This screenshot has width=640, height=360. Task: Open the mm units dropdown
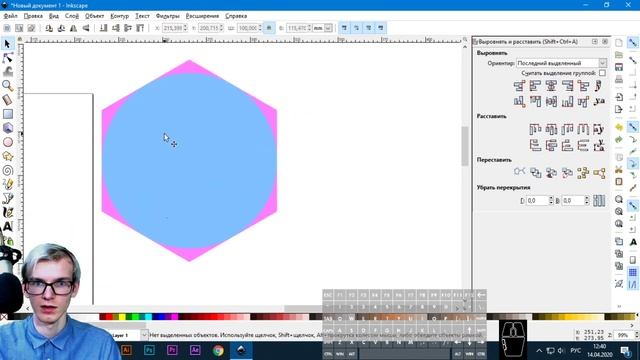click(x=322, y=28)
